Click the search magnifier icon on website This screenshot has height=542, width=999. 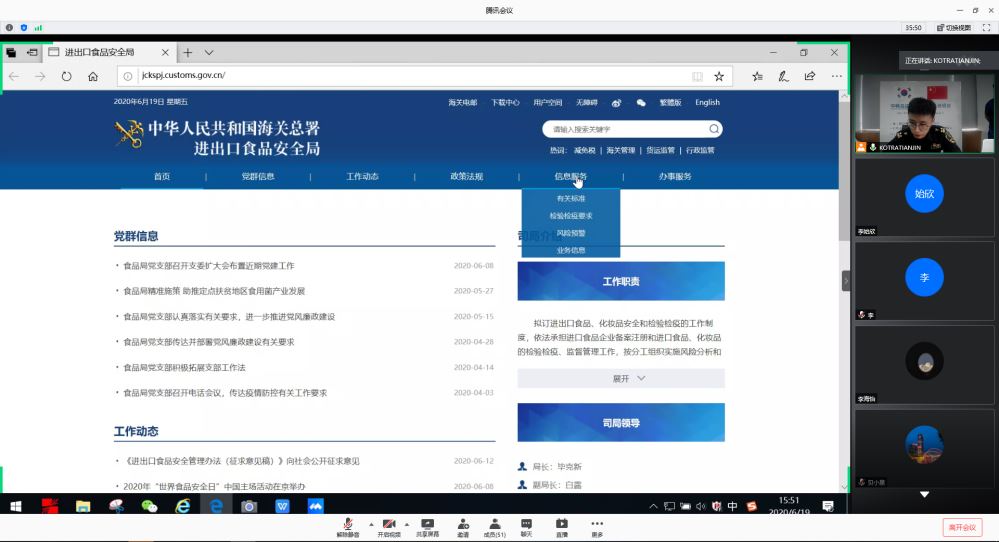pos(714,129)
